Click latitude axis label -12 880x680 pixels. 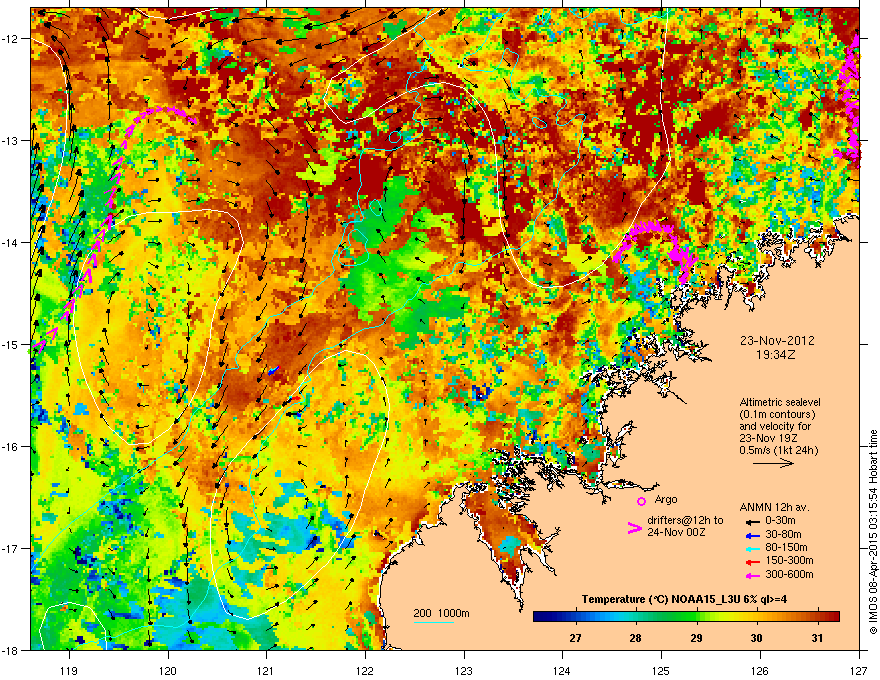(x=11, y=39)
